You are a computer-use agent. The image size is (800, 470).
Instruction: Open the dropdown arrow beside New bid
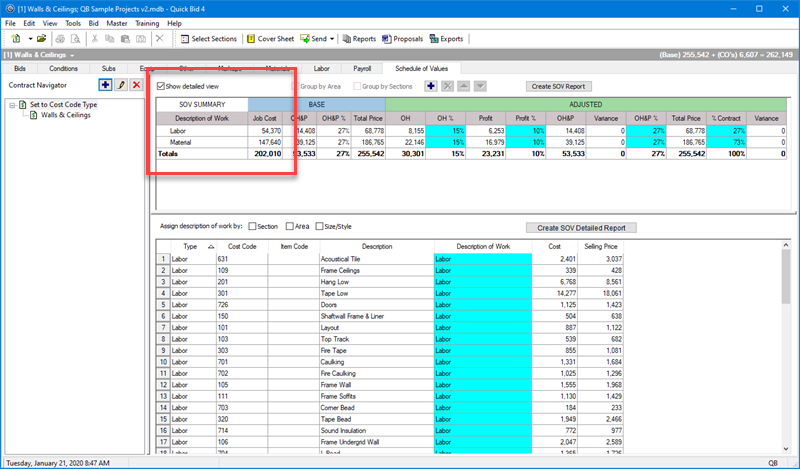click(30, 39)
